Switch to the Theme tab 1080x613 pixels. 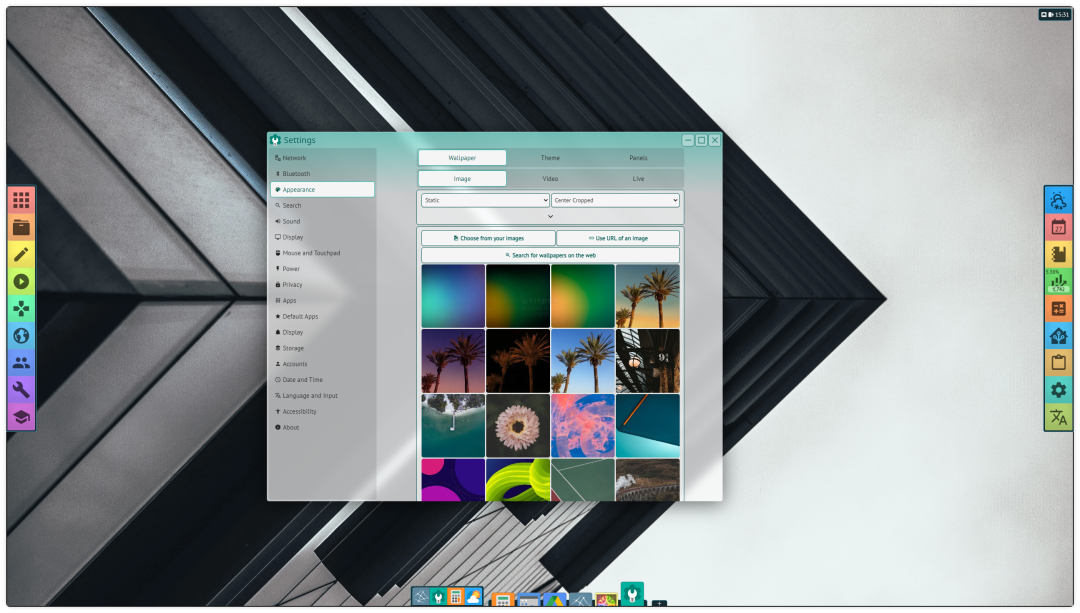[x=550, y=158]
